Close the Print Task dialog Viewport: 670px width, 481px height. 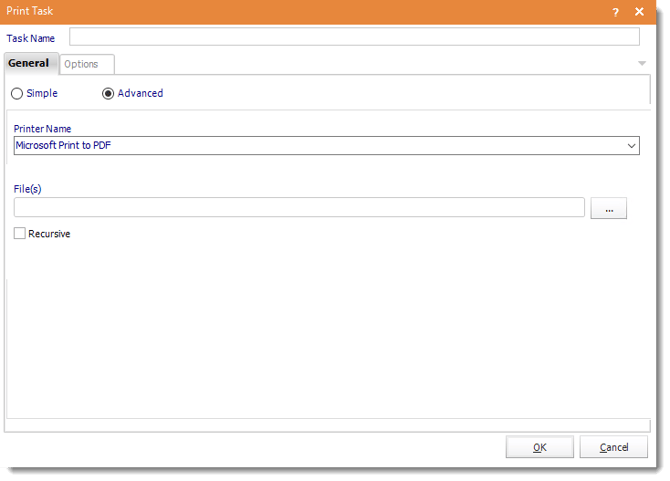(x=639, y=11)
